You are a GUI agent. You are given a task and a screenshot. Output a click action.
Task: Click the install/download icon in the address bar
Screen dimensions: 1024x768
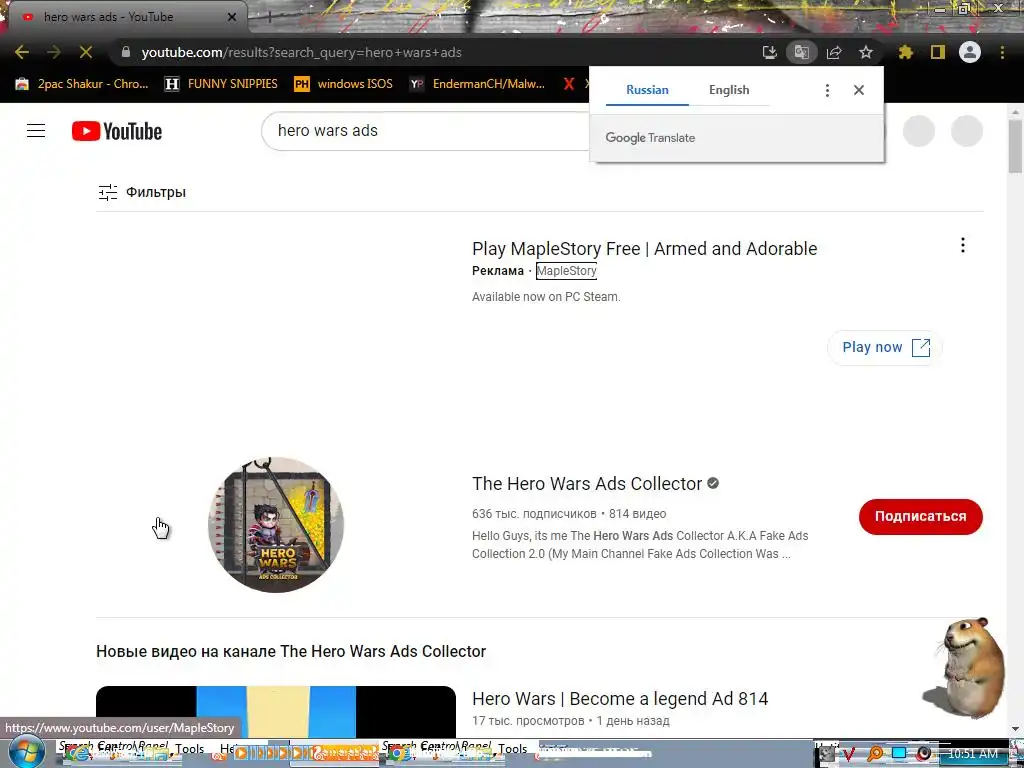point(770,52)
